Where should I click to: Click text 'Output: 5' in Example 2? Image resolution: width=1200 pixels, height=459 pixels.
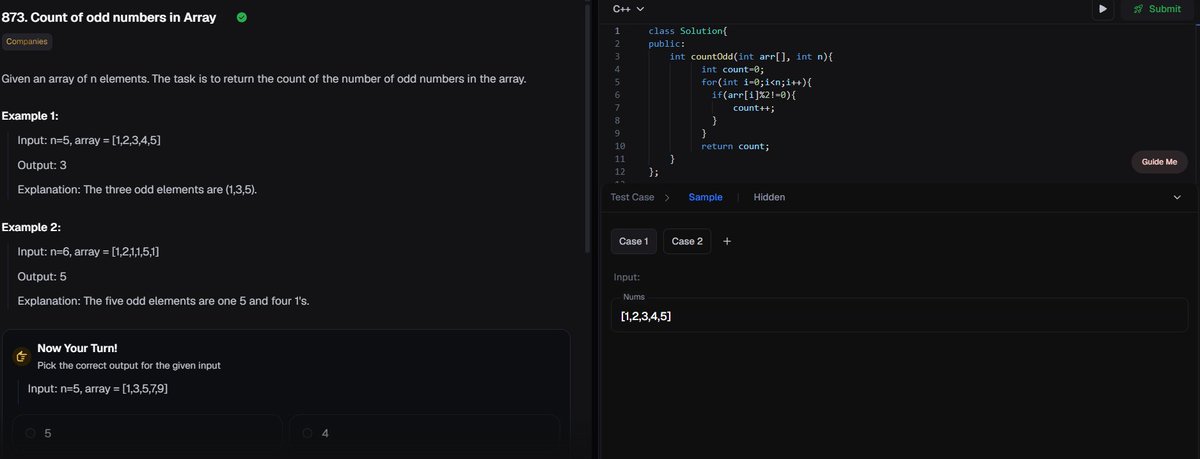point(42,276)
